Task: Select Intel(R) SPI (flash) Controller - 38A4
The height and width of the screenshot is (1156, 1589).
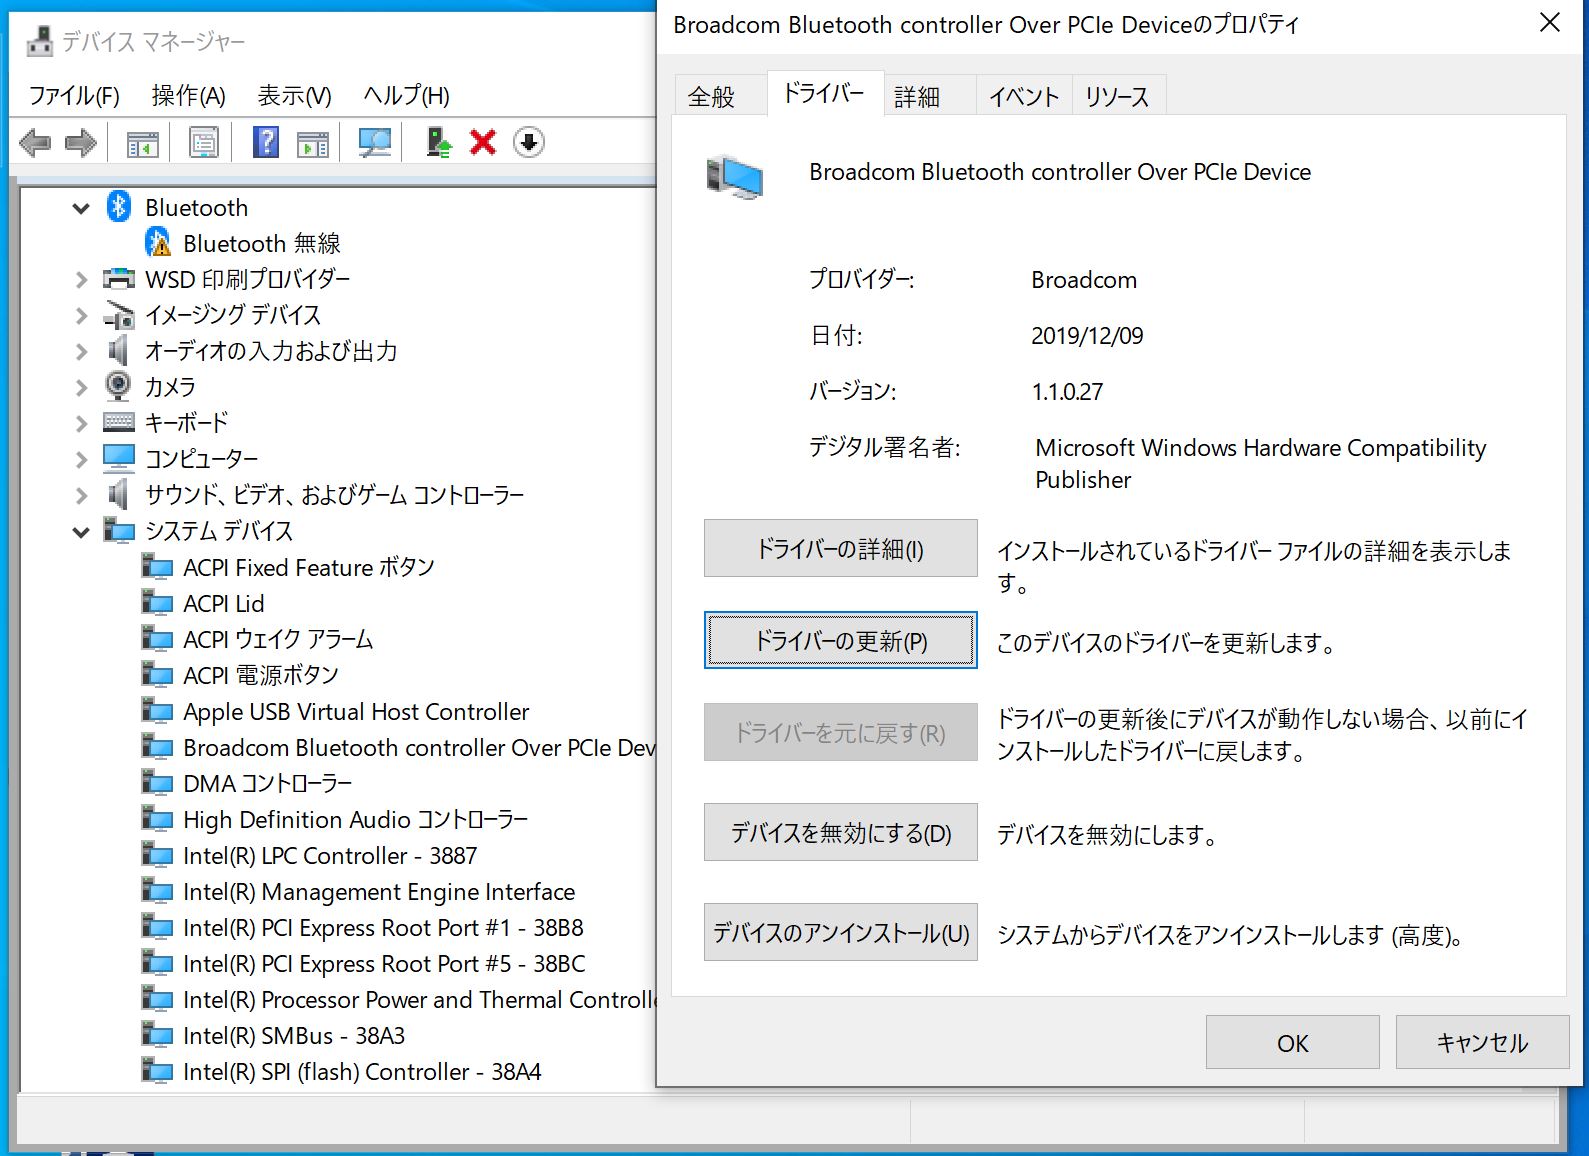Action: coord(362,1071)
